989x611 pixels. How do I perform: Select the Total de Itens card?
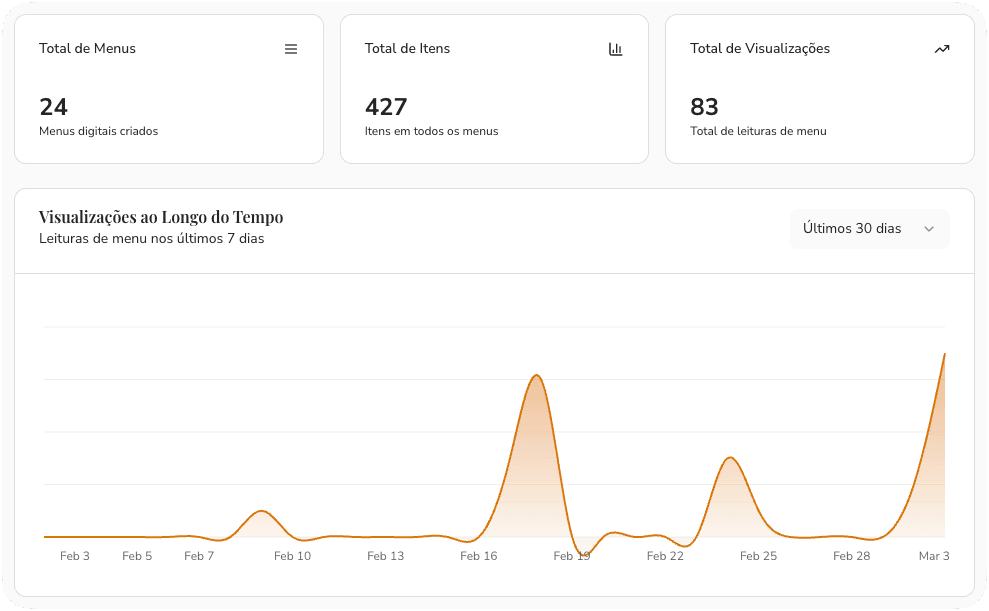click(494, 88)
